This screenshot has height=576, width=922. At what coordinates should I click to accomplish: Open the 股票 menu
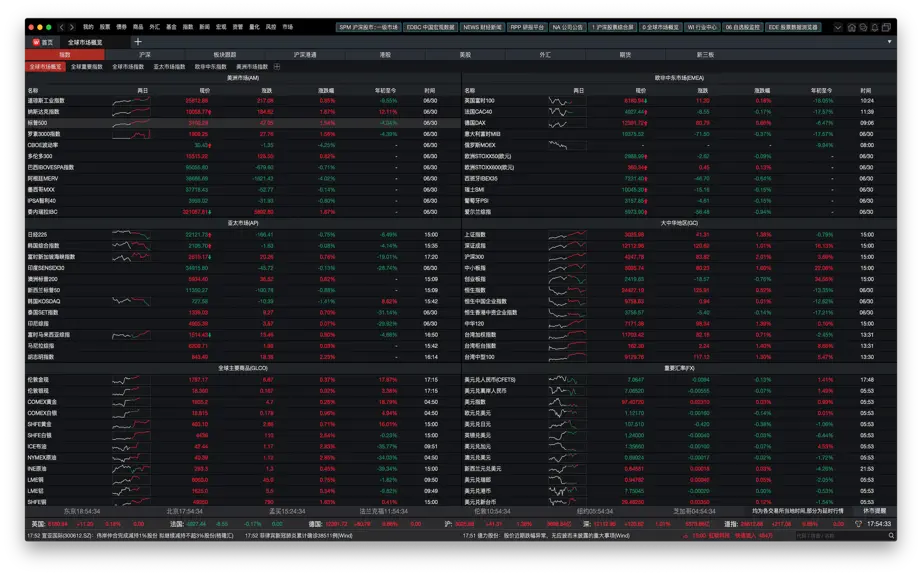pyautogui.click(x=105, y=27)
